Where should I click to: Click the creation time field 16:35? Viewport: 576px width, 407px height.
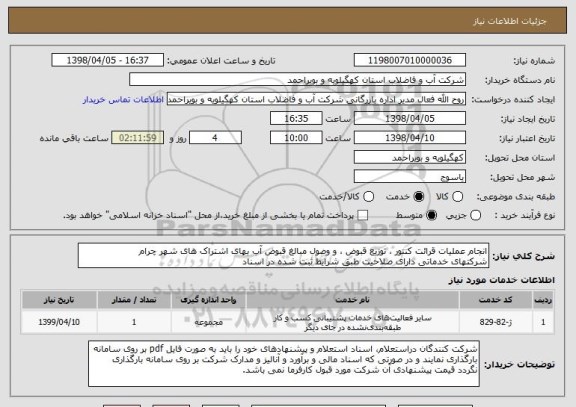[296, 119]
